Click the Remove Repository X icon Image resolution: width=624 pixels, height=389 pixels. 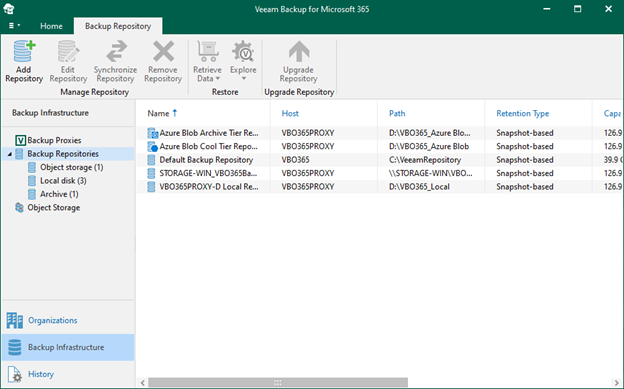pos(164,52)
